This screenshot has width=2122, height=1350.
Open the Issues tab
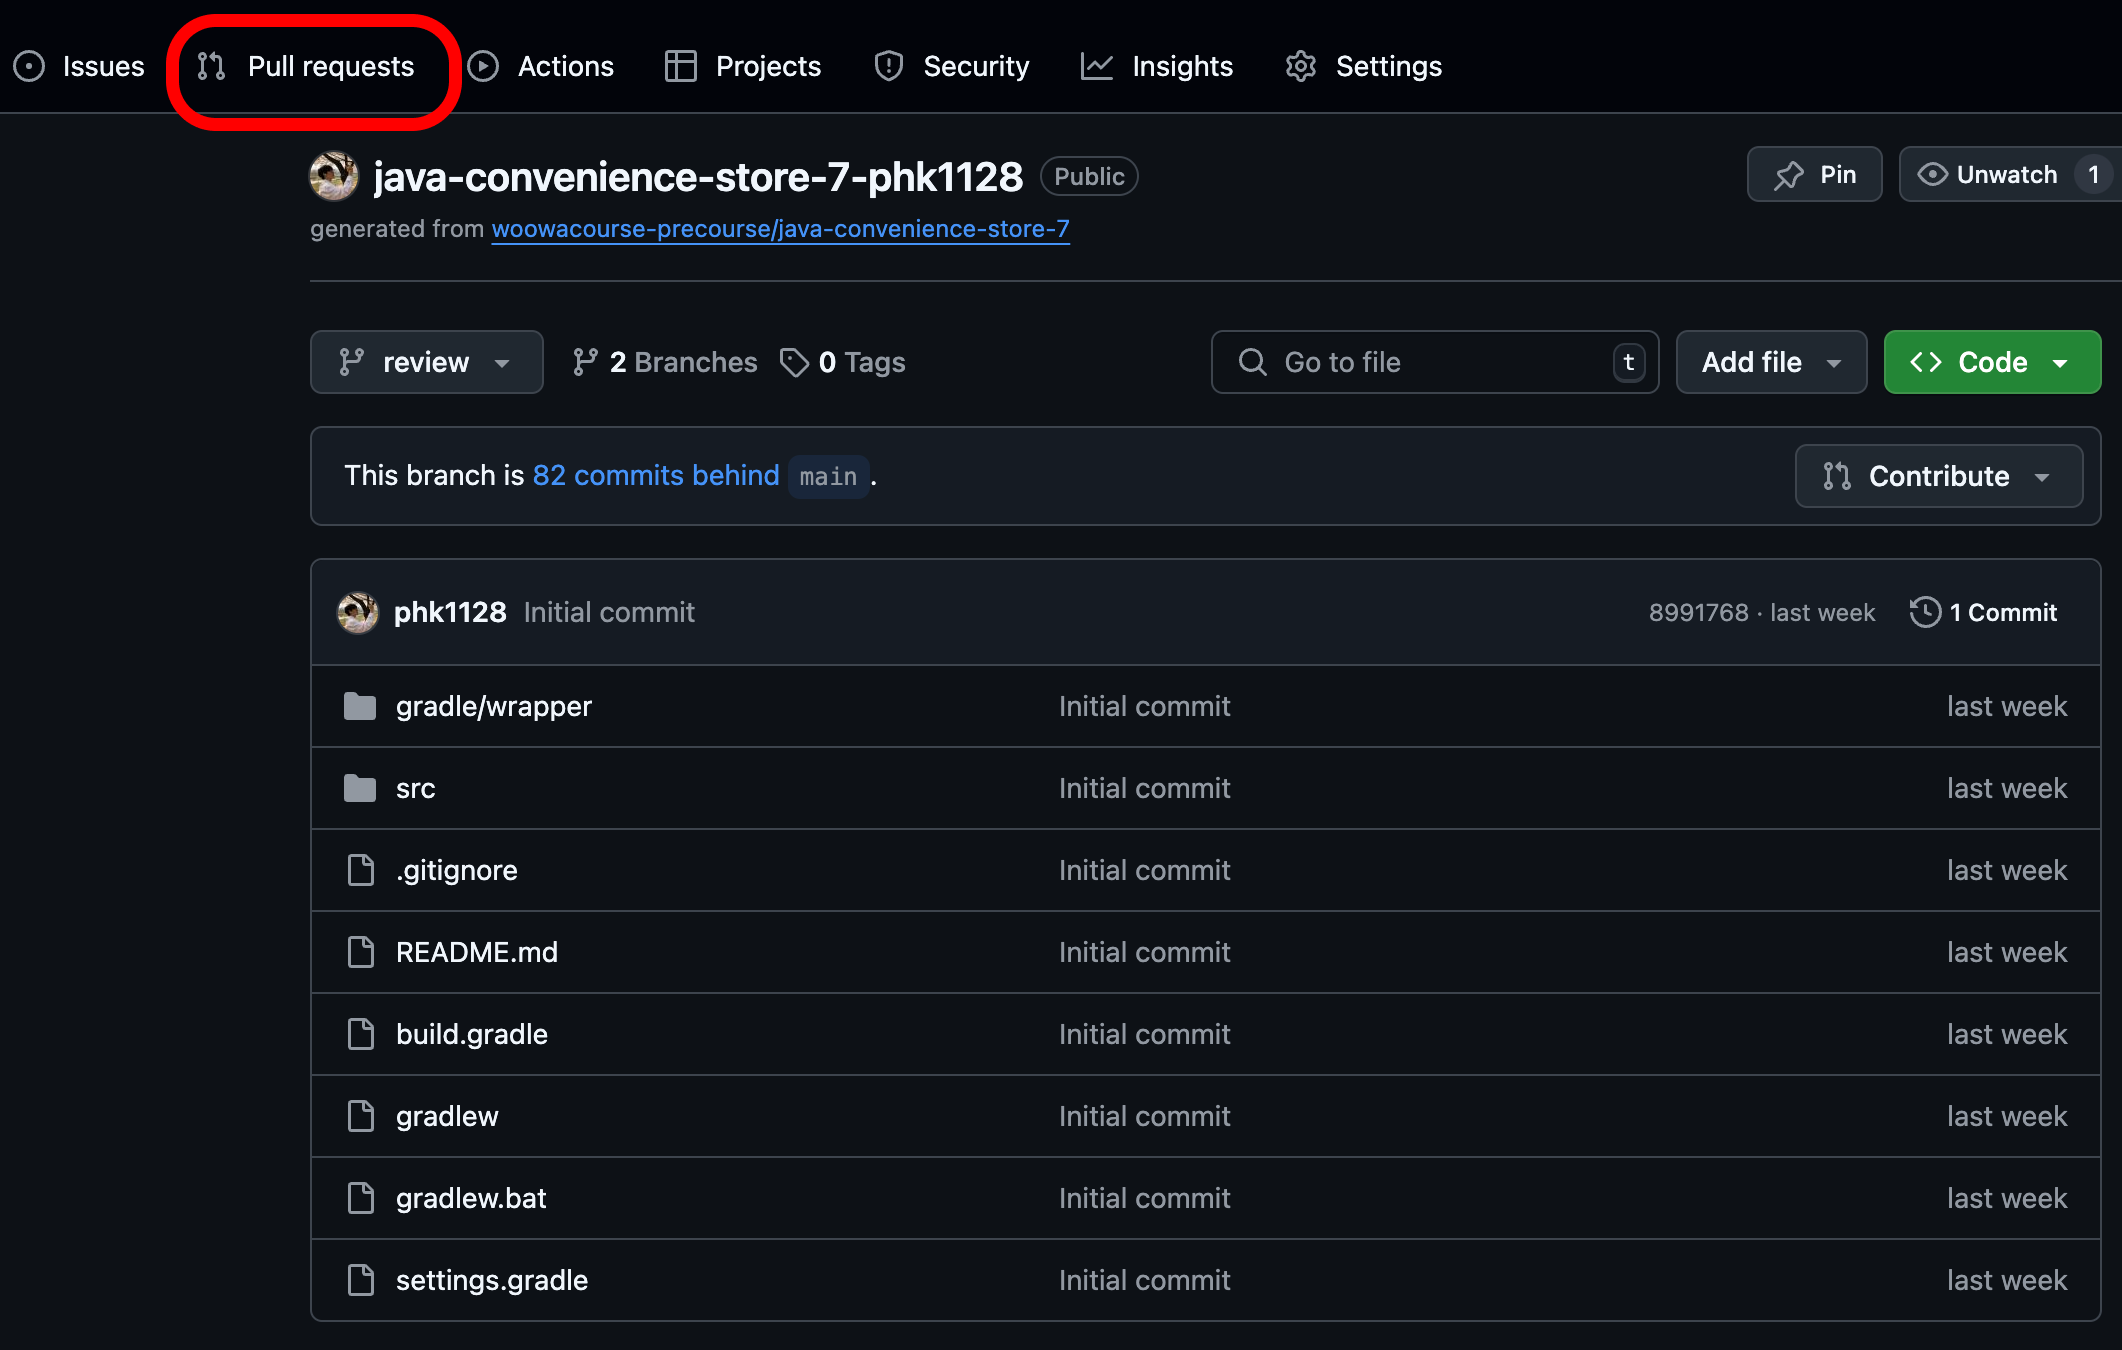[79, 66]
